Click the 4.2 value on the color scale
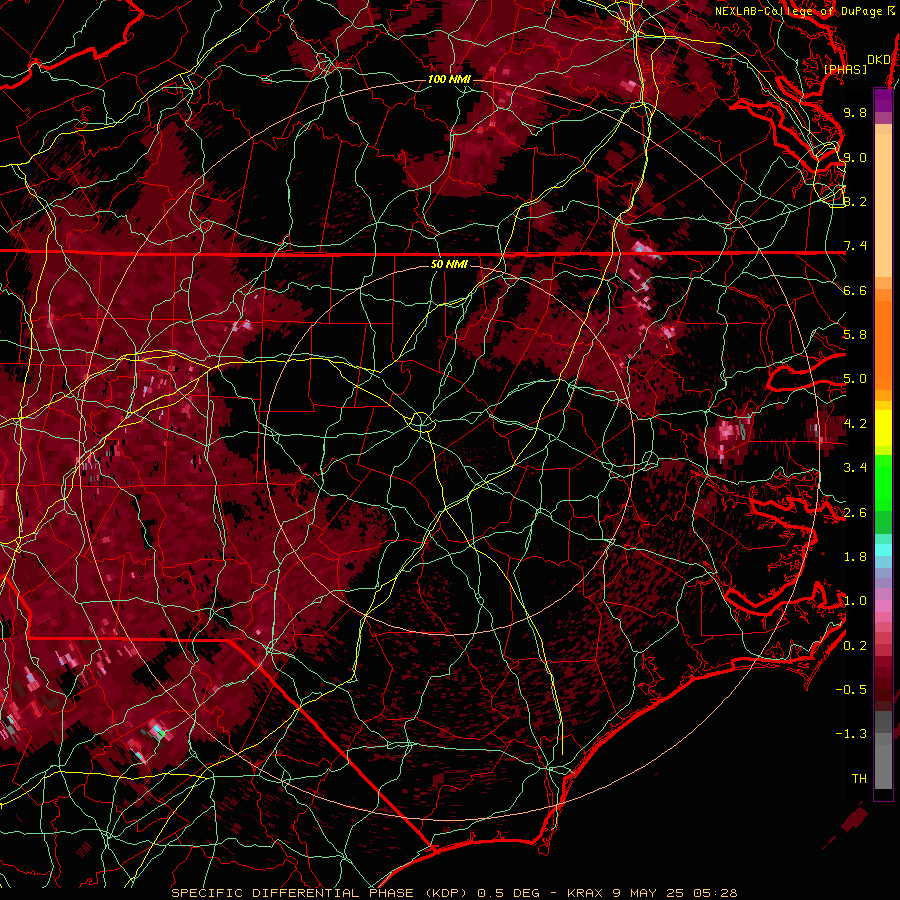 [x=855, y=424]
